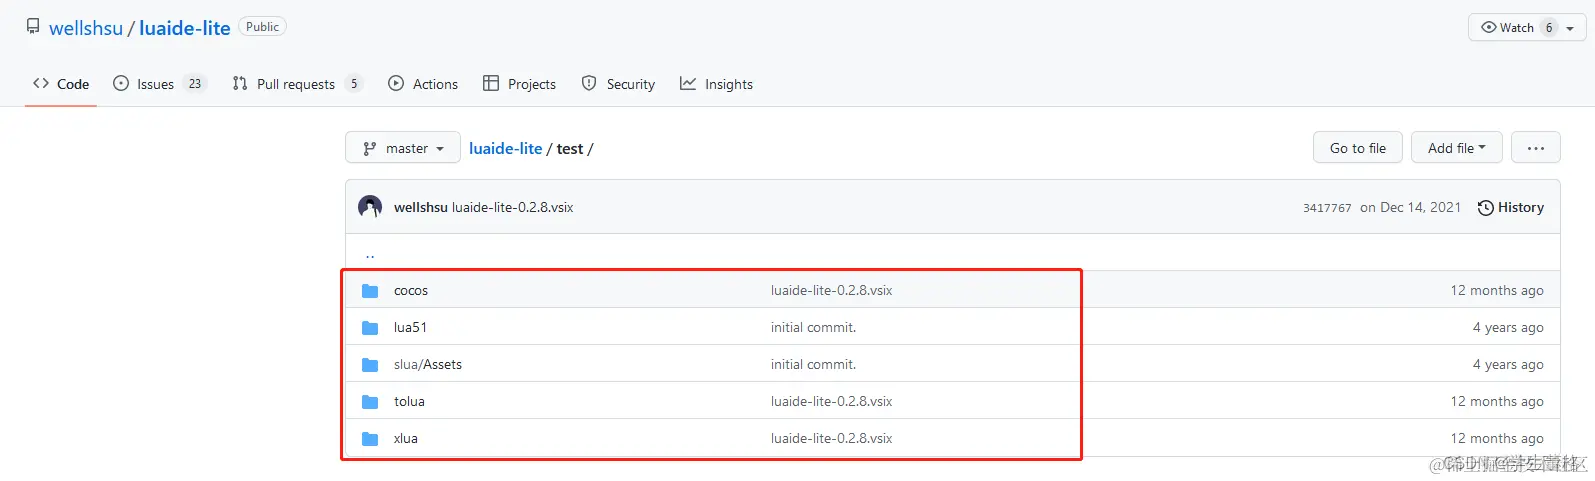Viewport: 1595px width, 481px height.
Task: Click the eye icon on Watch button
Action: [1489, 27]
